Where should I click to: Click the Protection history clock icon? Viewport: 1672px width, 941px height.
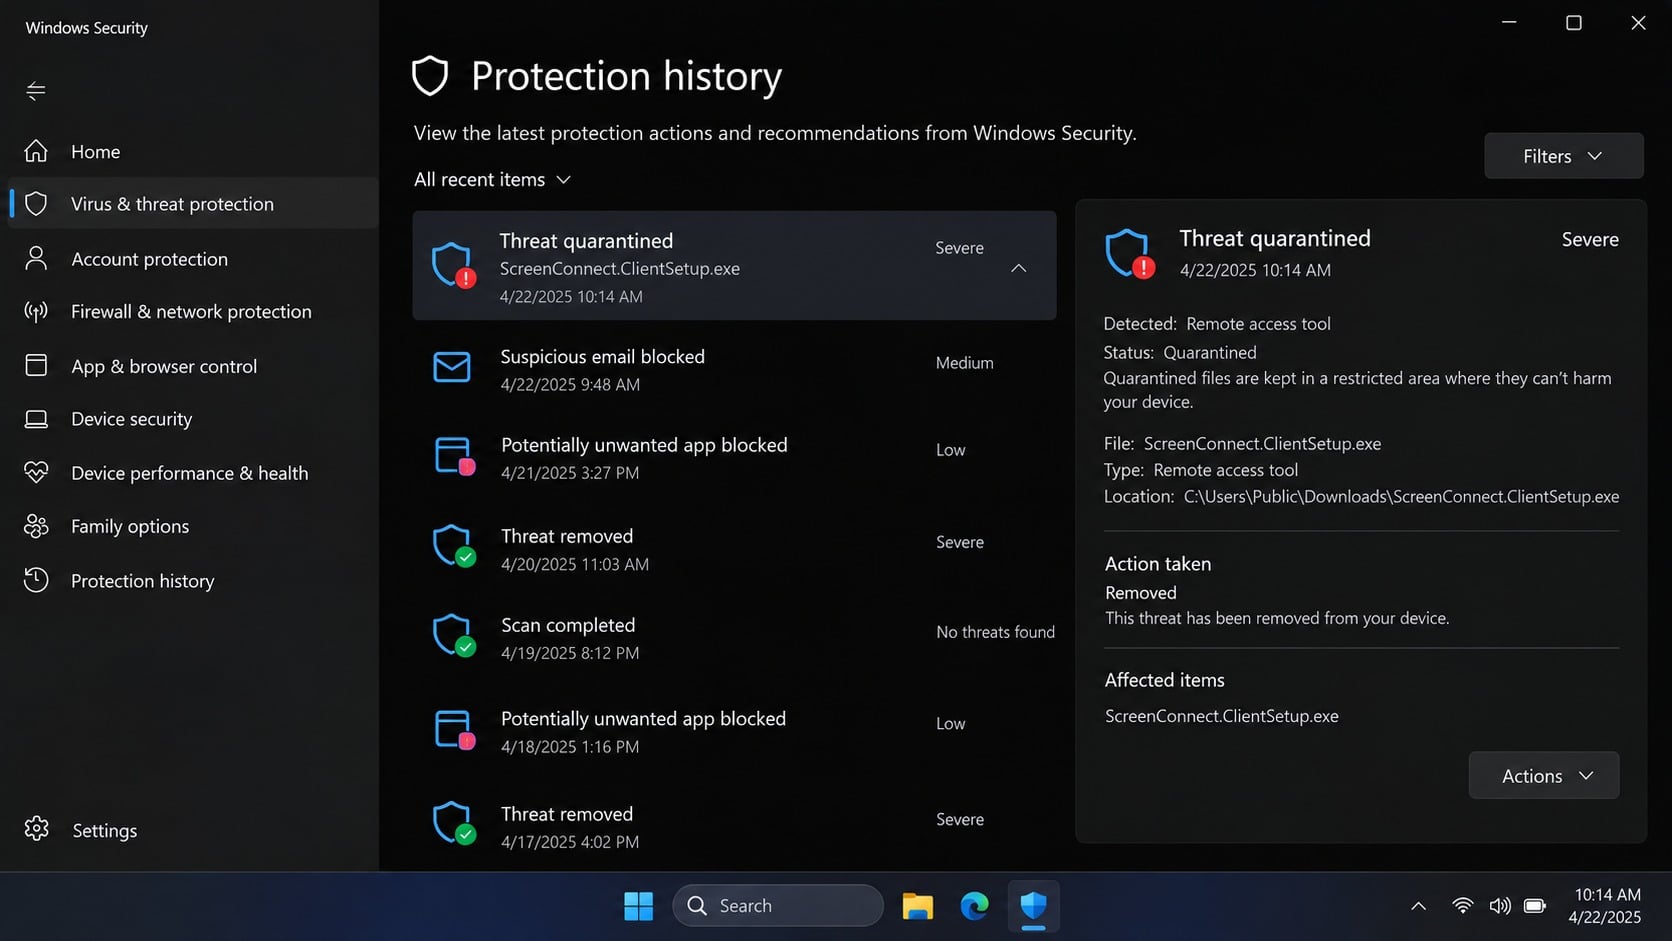pyautogui.click(x=36, y=580)
